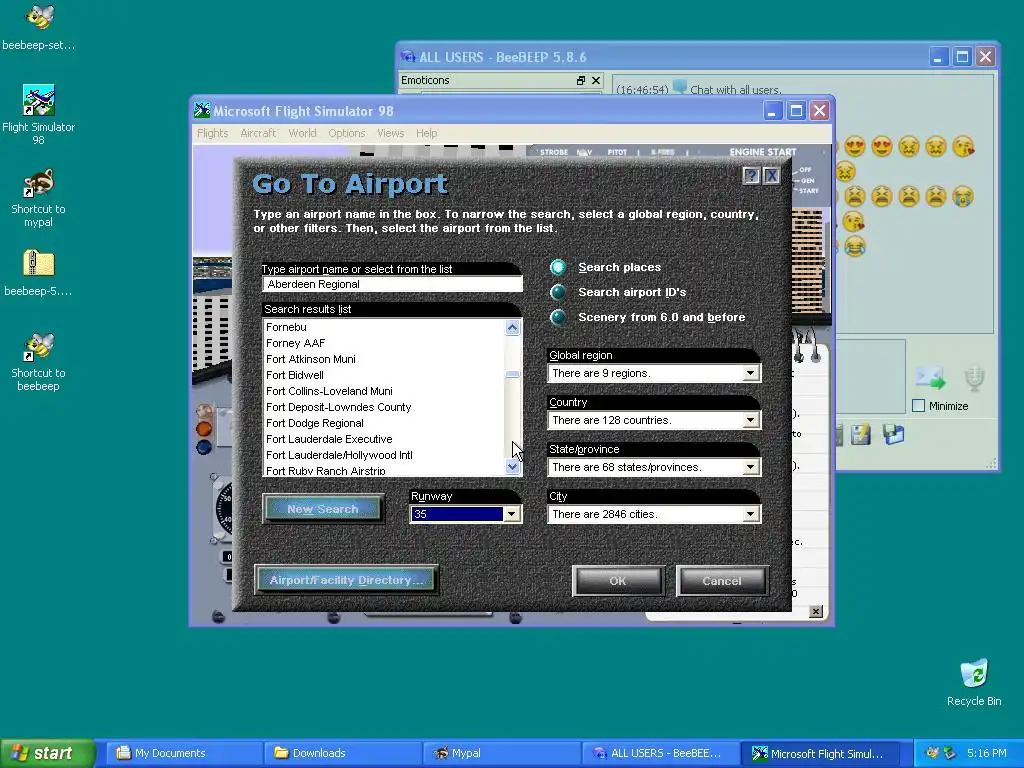
Task: Pick the tears-of-joy laughing emoji in BeeBEEP
Action: point(854,246)
